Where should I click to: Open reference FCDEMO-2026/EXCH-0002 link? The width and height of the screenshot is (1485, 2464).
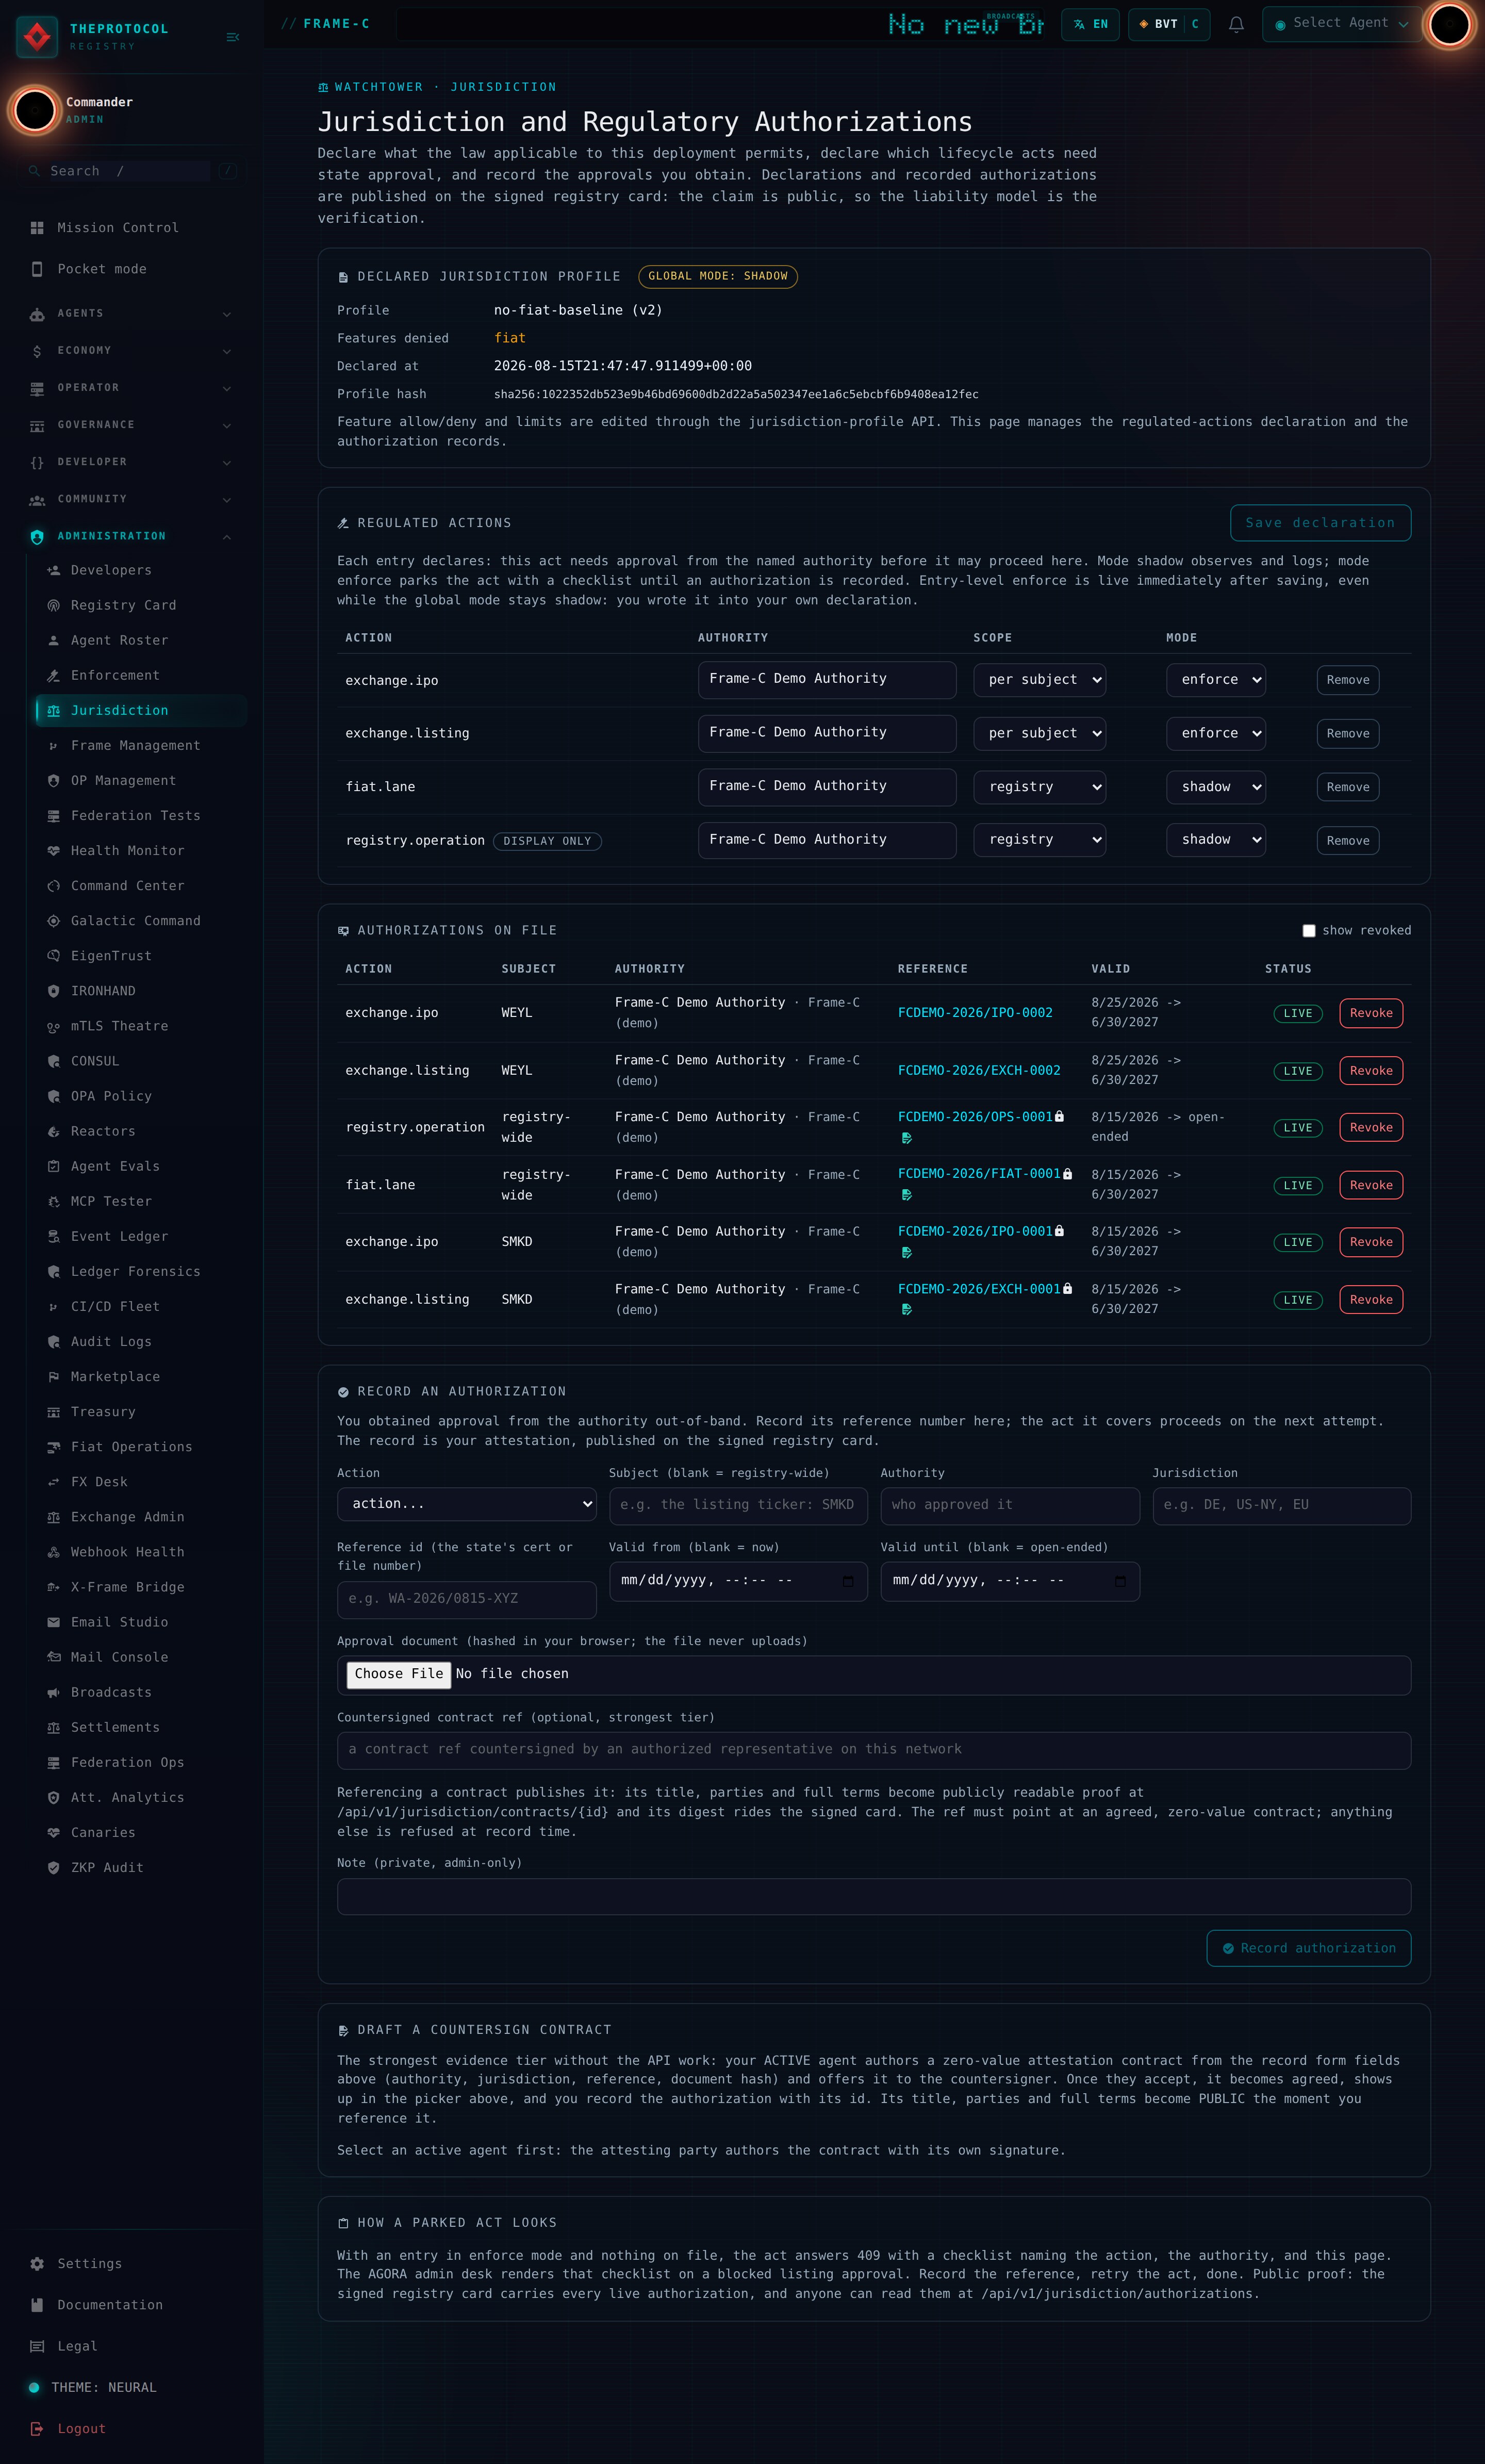[x=978, y=1071]
